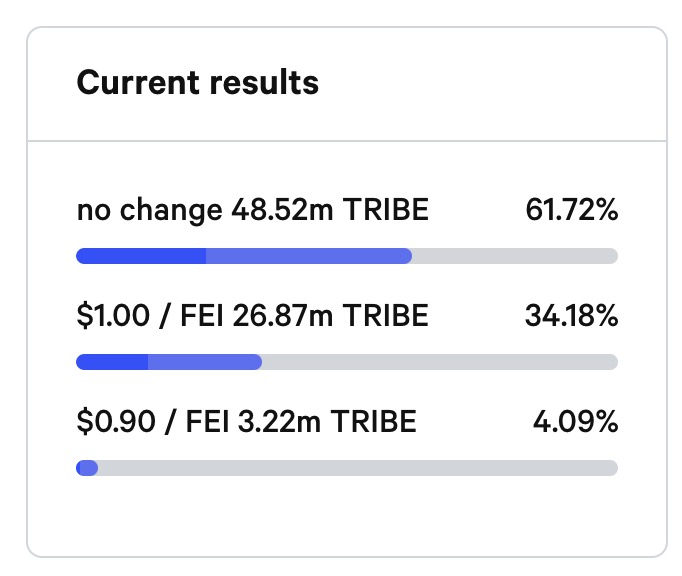The width and height of the screenshot is (682, 576).
Task: Click dark blue segment of $1.00 / FEI bar
Action: tap(112, 362)
